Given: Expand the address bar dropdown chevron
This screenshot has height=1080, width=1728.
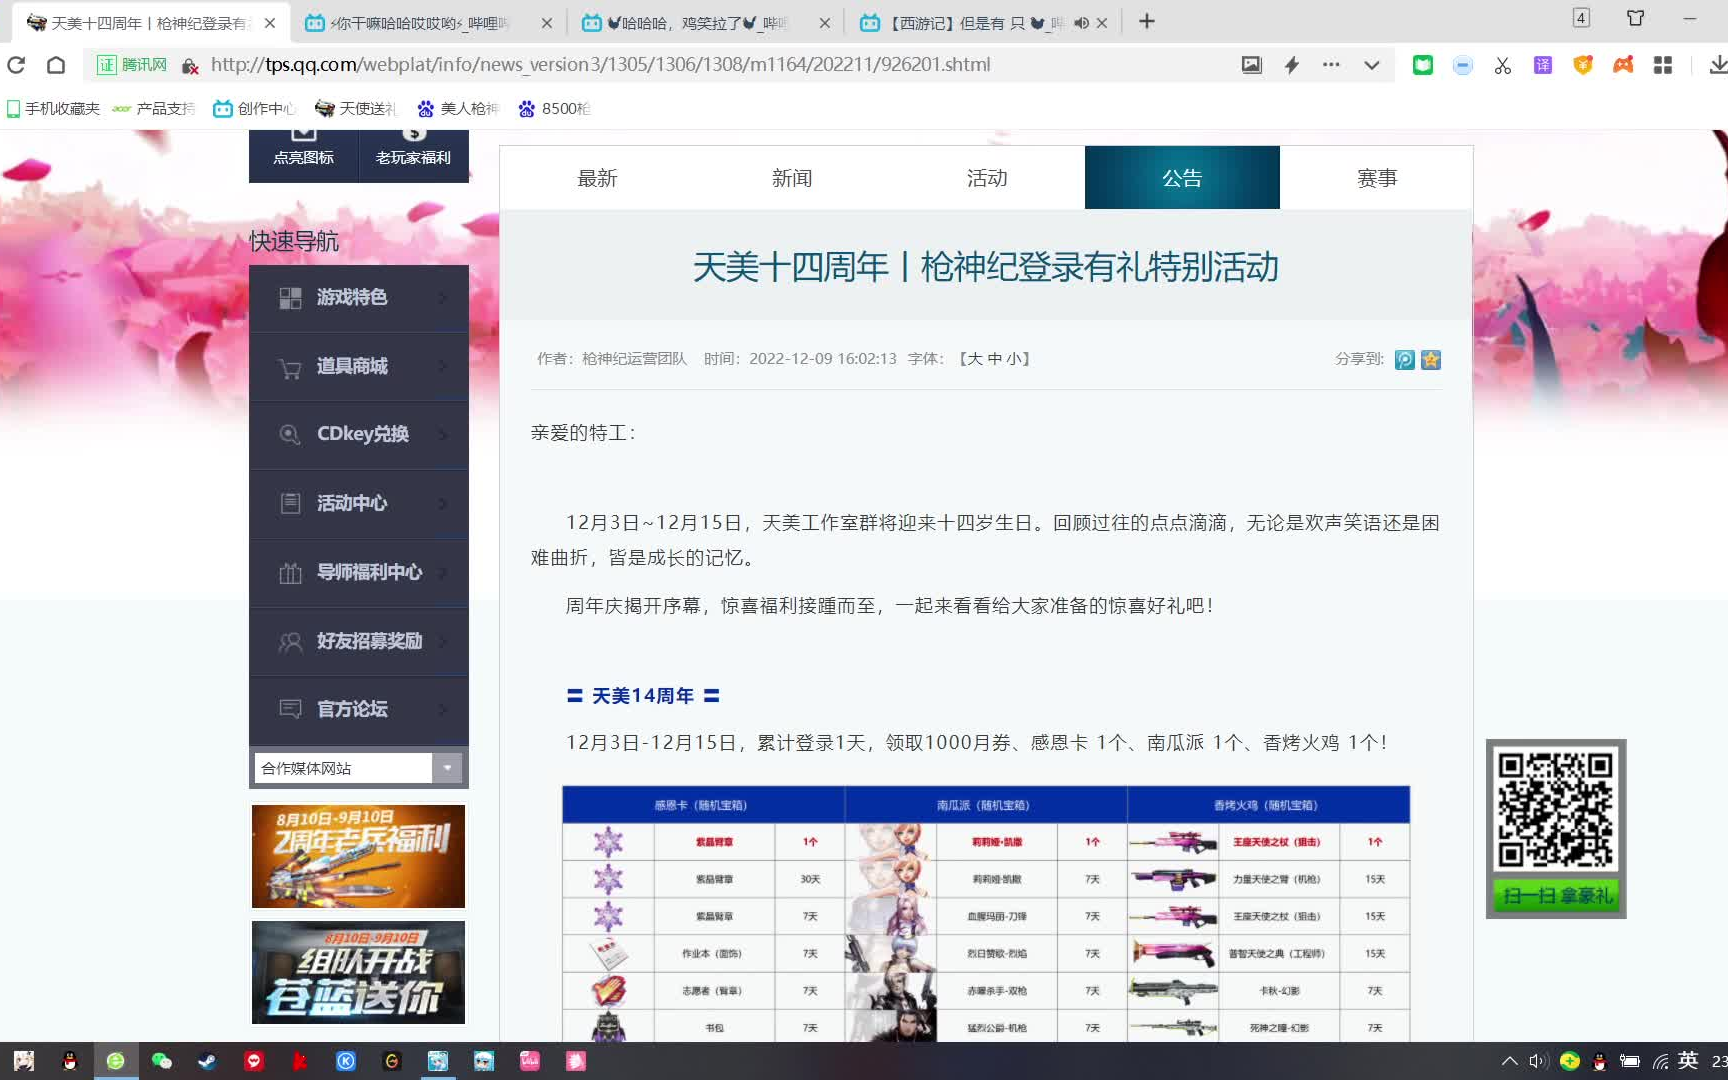Looking at the screenshot, I should [x=1371, y=65].
